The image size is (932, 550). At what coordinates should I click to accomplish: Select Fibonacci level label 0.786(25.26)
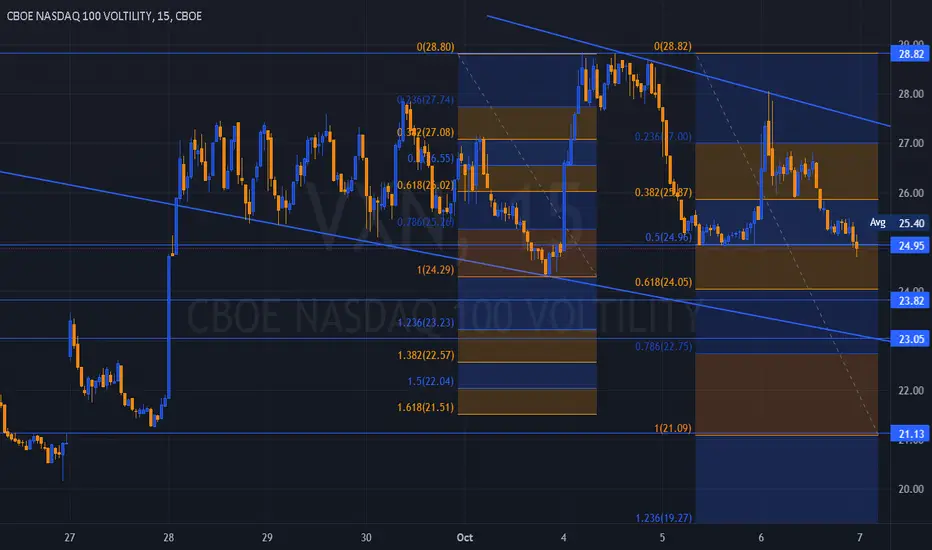[426, 222]
